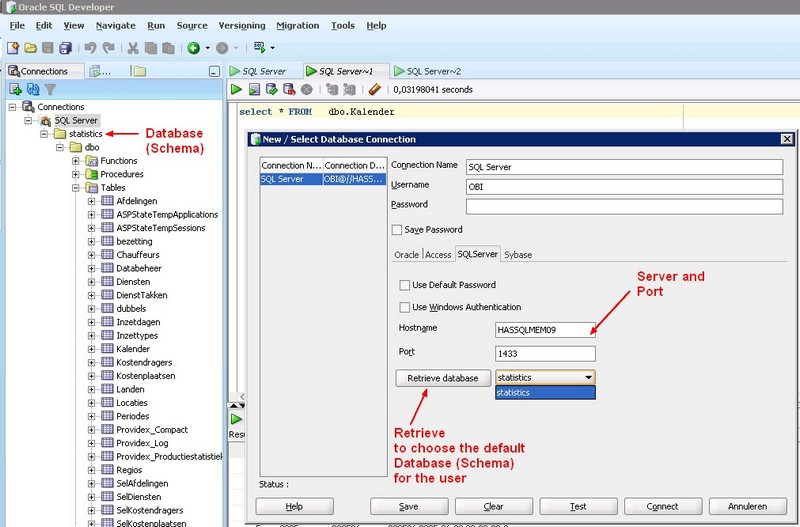The width and height of the screenshot is (800, 527).
Task: Click the Save All toolbar icon
Action: click(65, 47)
